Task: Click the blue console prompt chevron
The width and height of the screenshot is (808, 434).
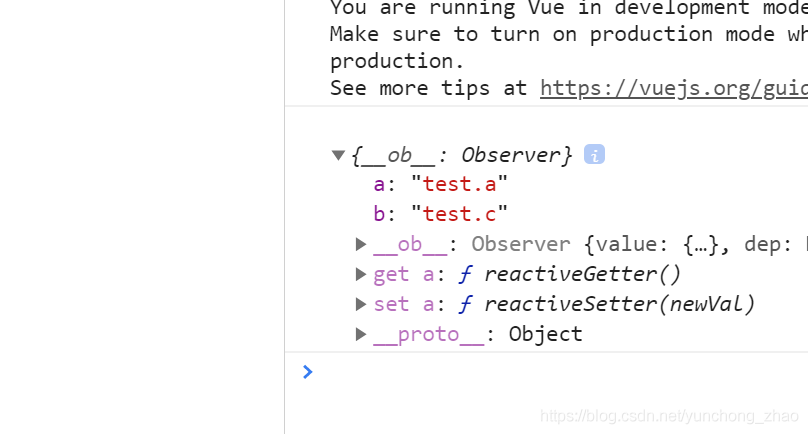Action: point(308,372)
